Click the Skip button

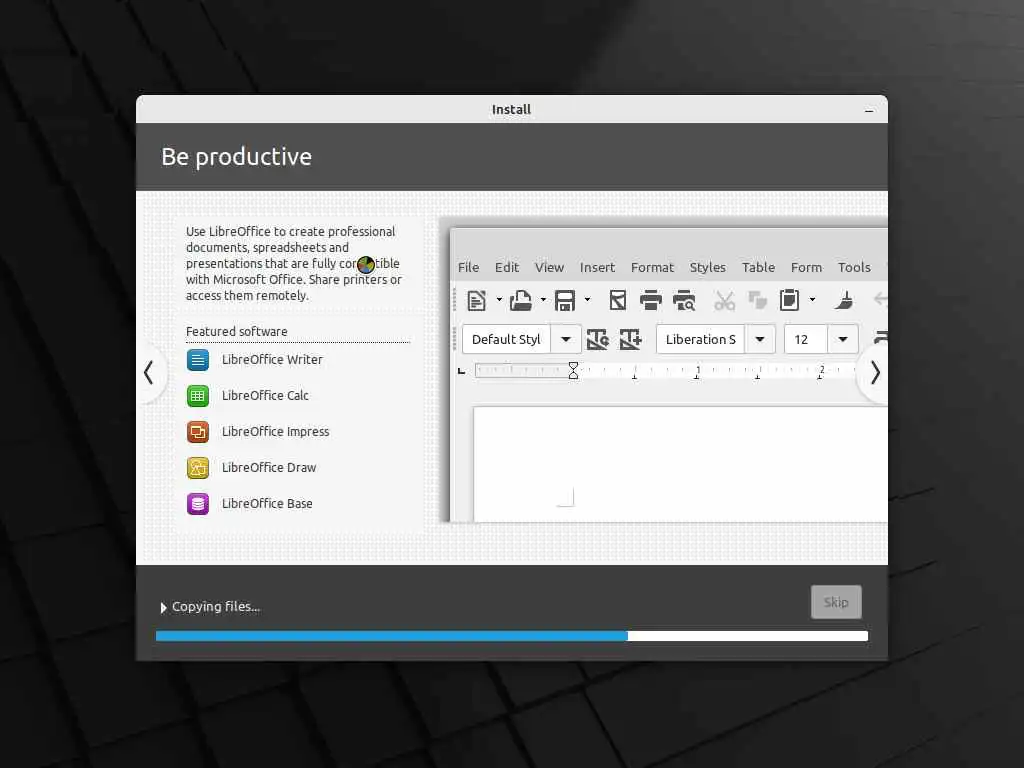(x=836, y=602)
